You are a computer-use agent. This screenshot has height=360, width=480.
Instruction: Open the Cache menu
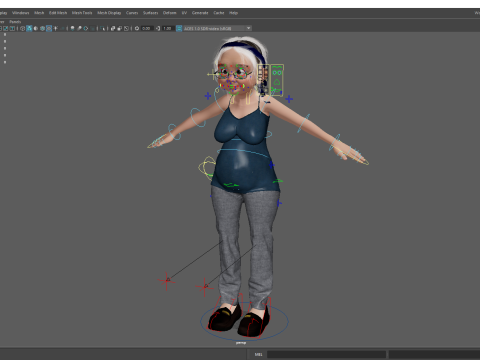pos(219,13)
